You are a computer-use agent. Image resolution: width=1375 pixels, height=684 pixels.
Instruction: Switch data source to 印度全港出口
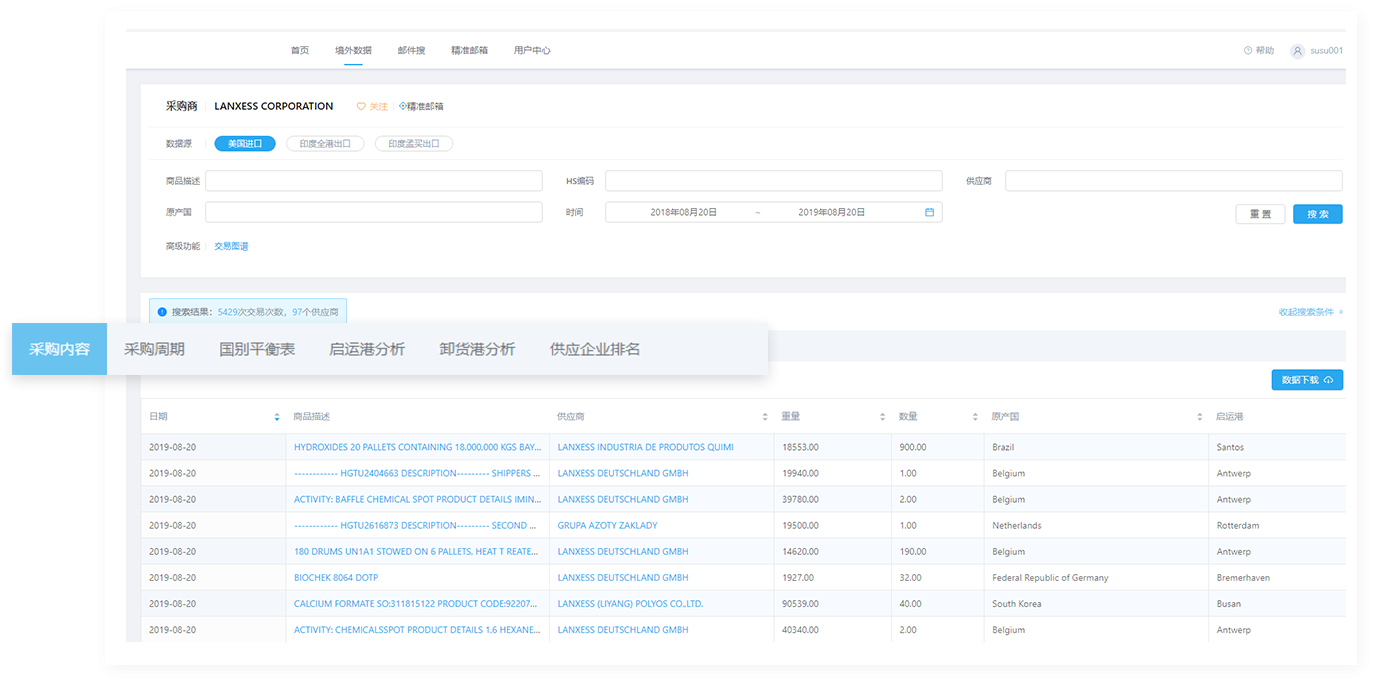tap(325, 144)
